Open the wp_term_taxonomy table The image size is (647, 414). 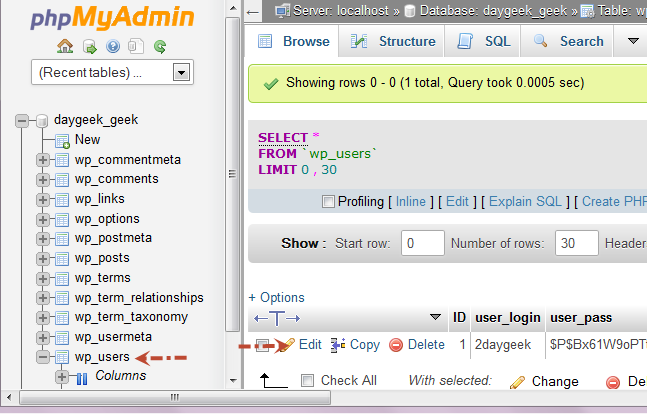(x=131, y=317)
